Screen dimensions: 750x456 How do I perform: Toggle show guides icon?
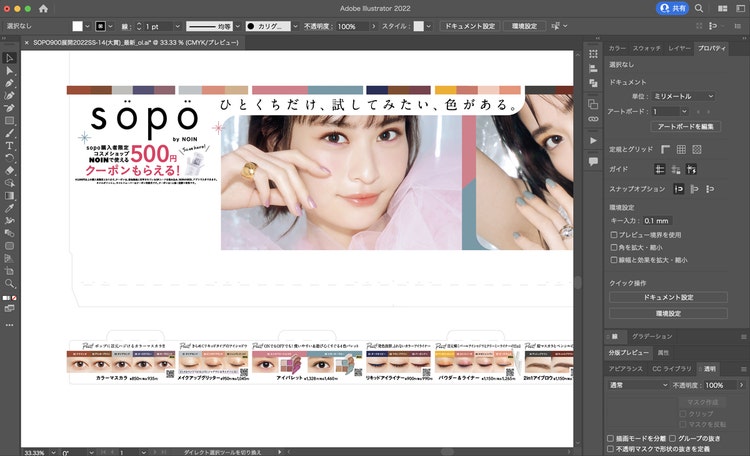point(660,169)
